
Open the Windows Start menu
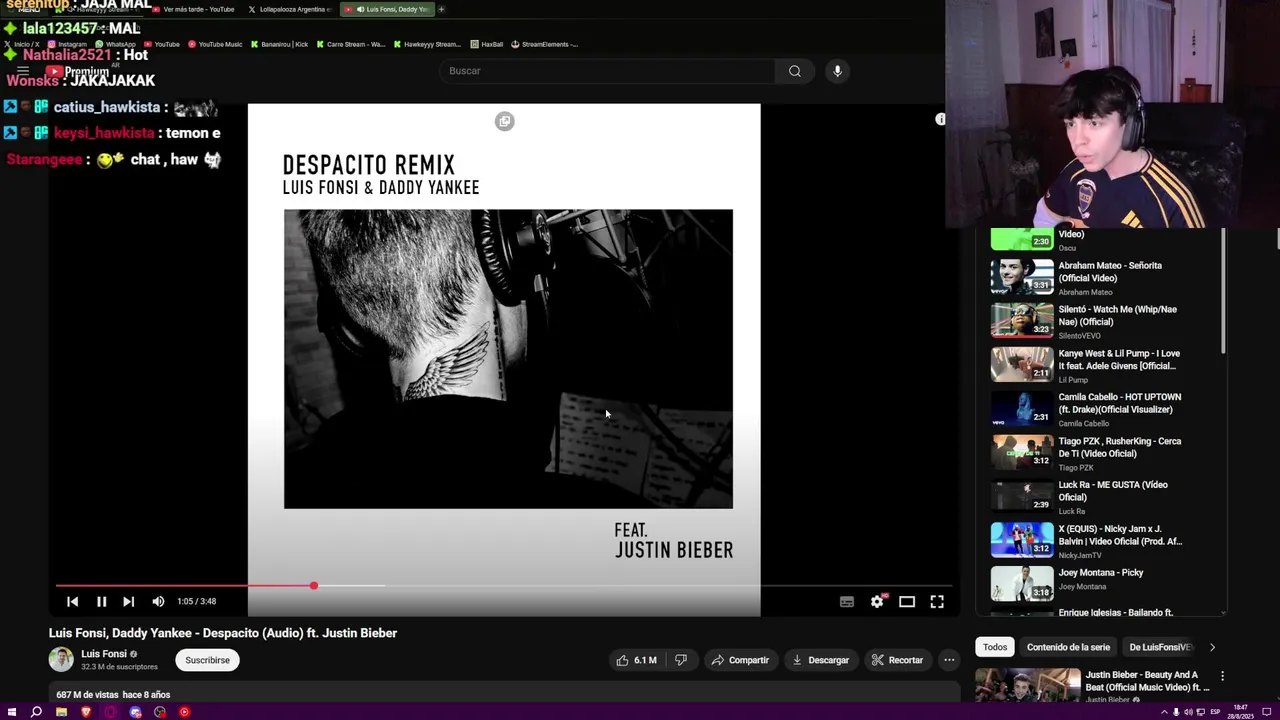click(12, 712)
